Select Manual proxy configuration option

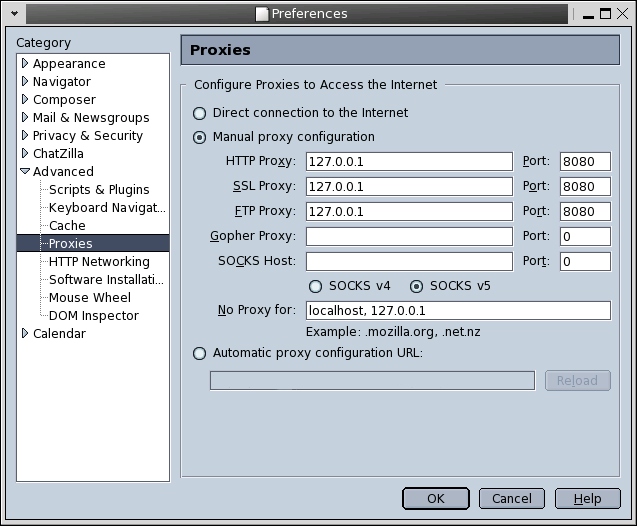[200, 137]
